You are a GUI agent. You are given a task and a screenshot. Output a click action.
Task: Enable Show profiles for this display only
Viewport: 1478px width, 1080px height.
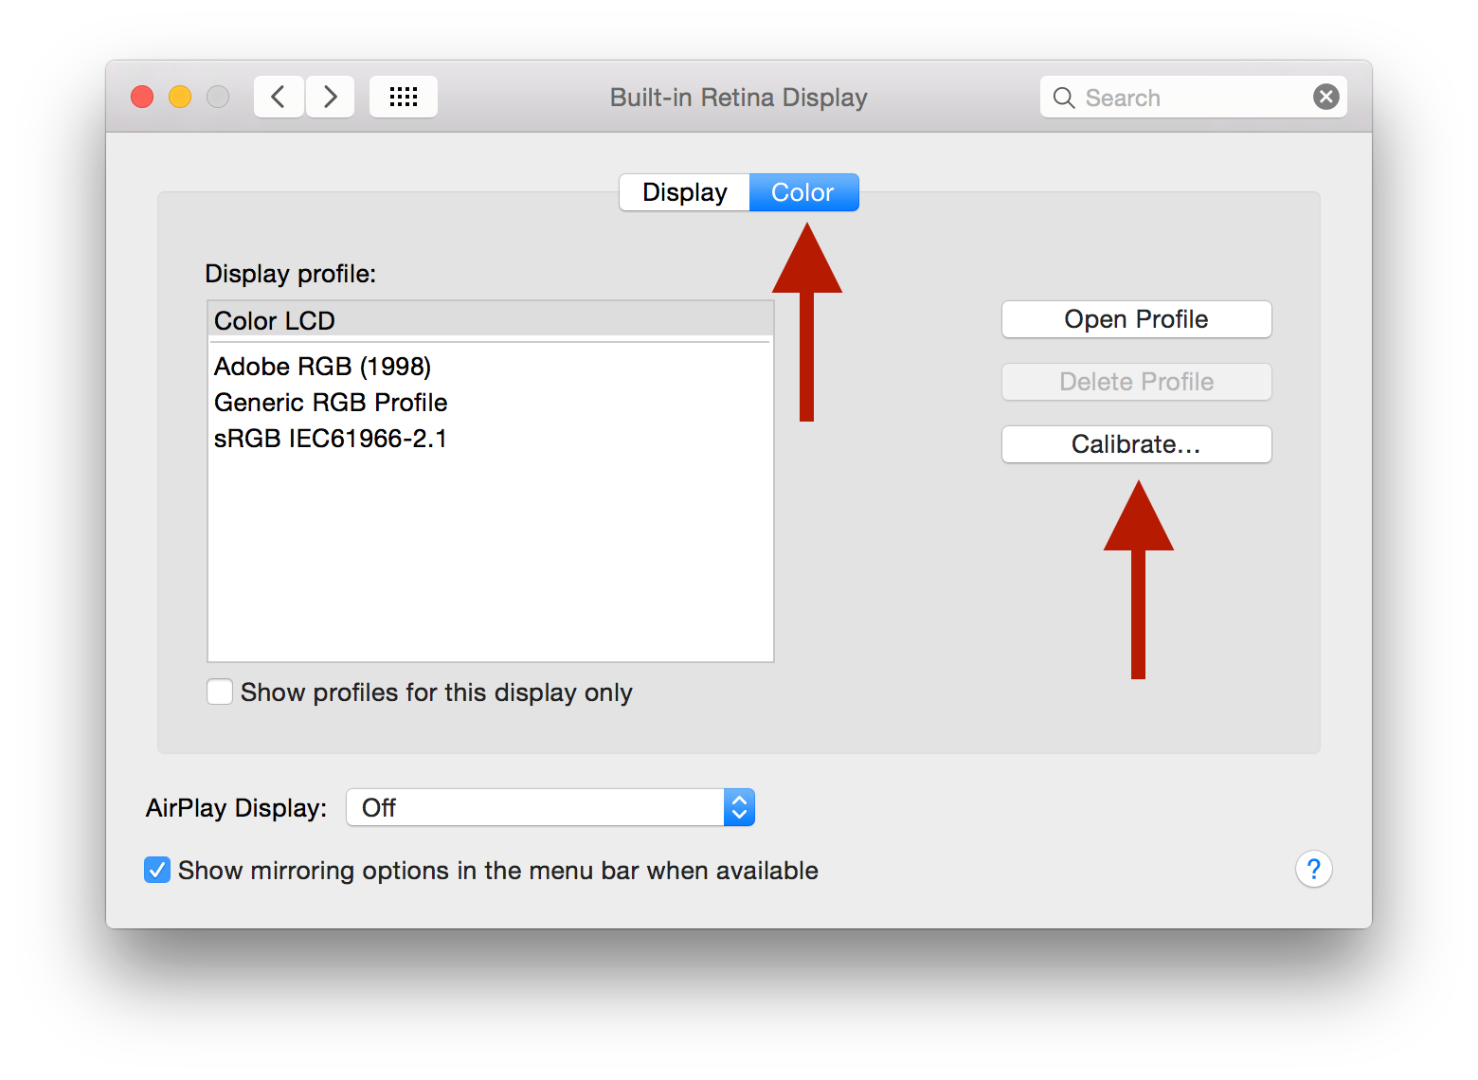click(219, 691)
